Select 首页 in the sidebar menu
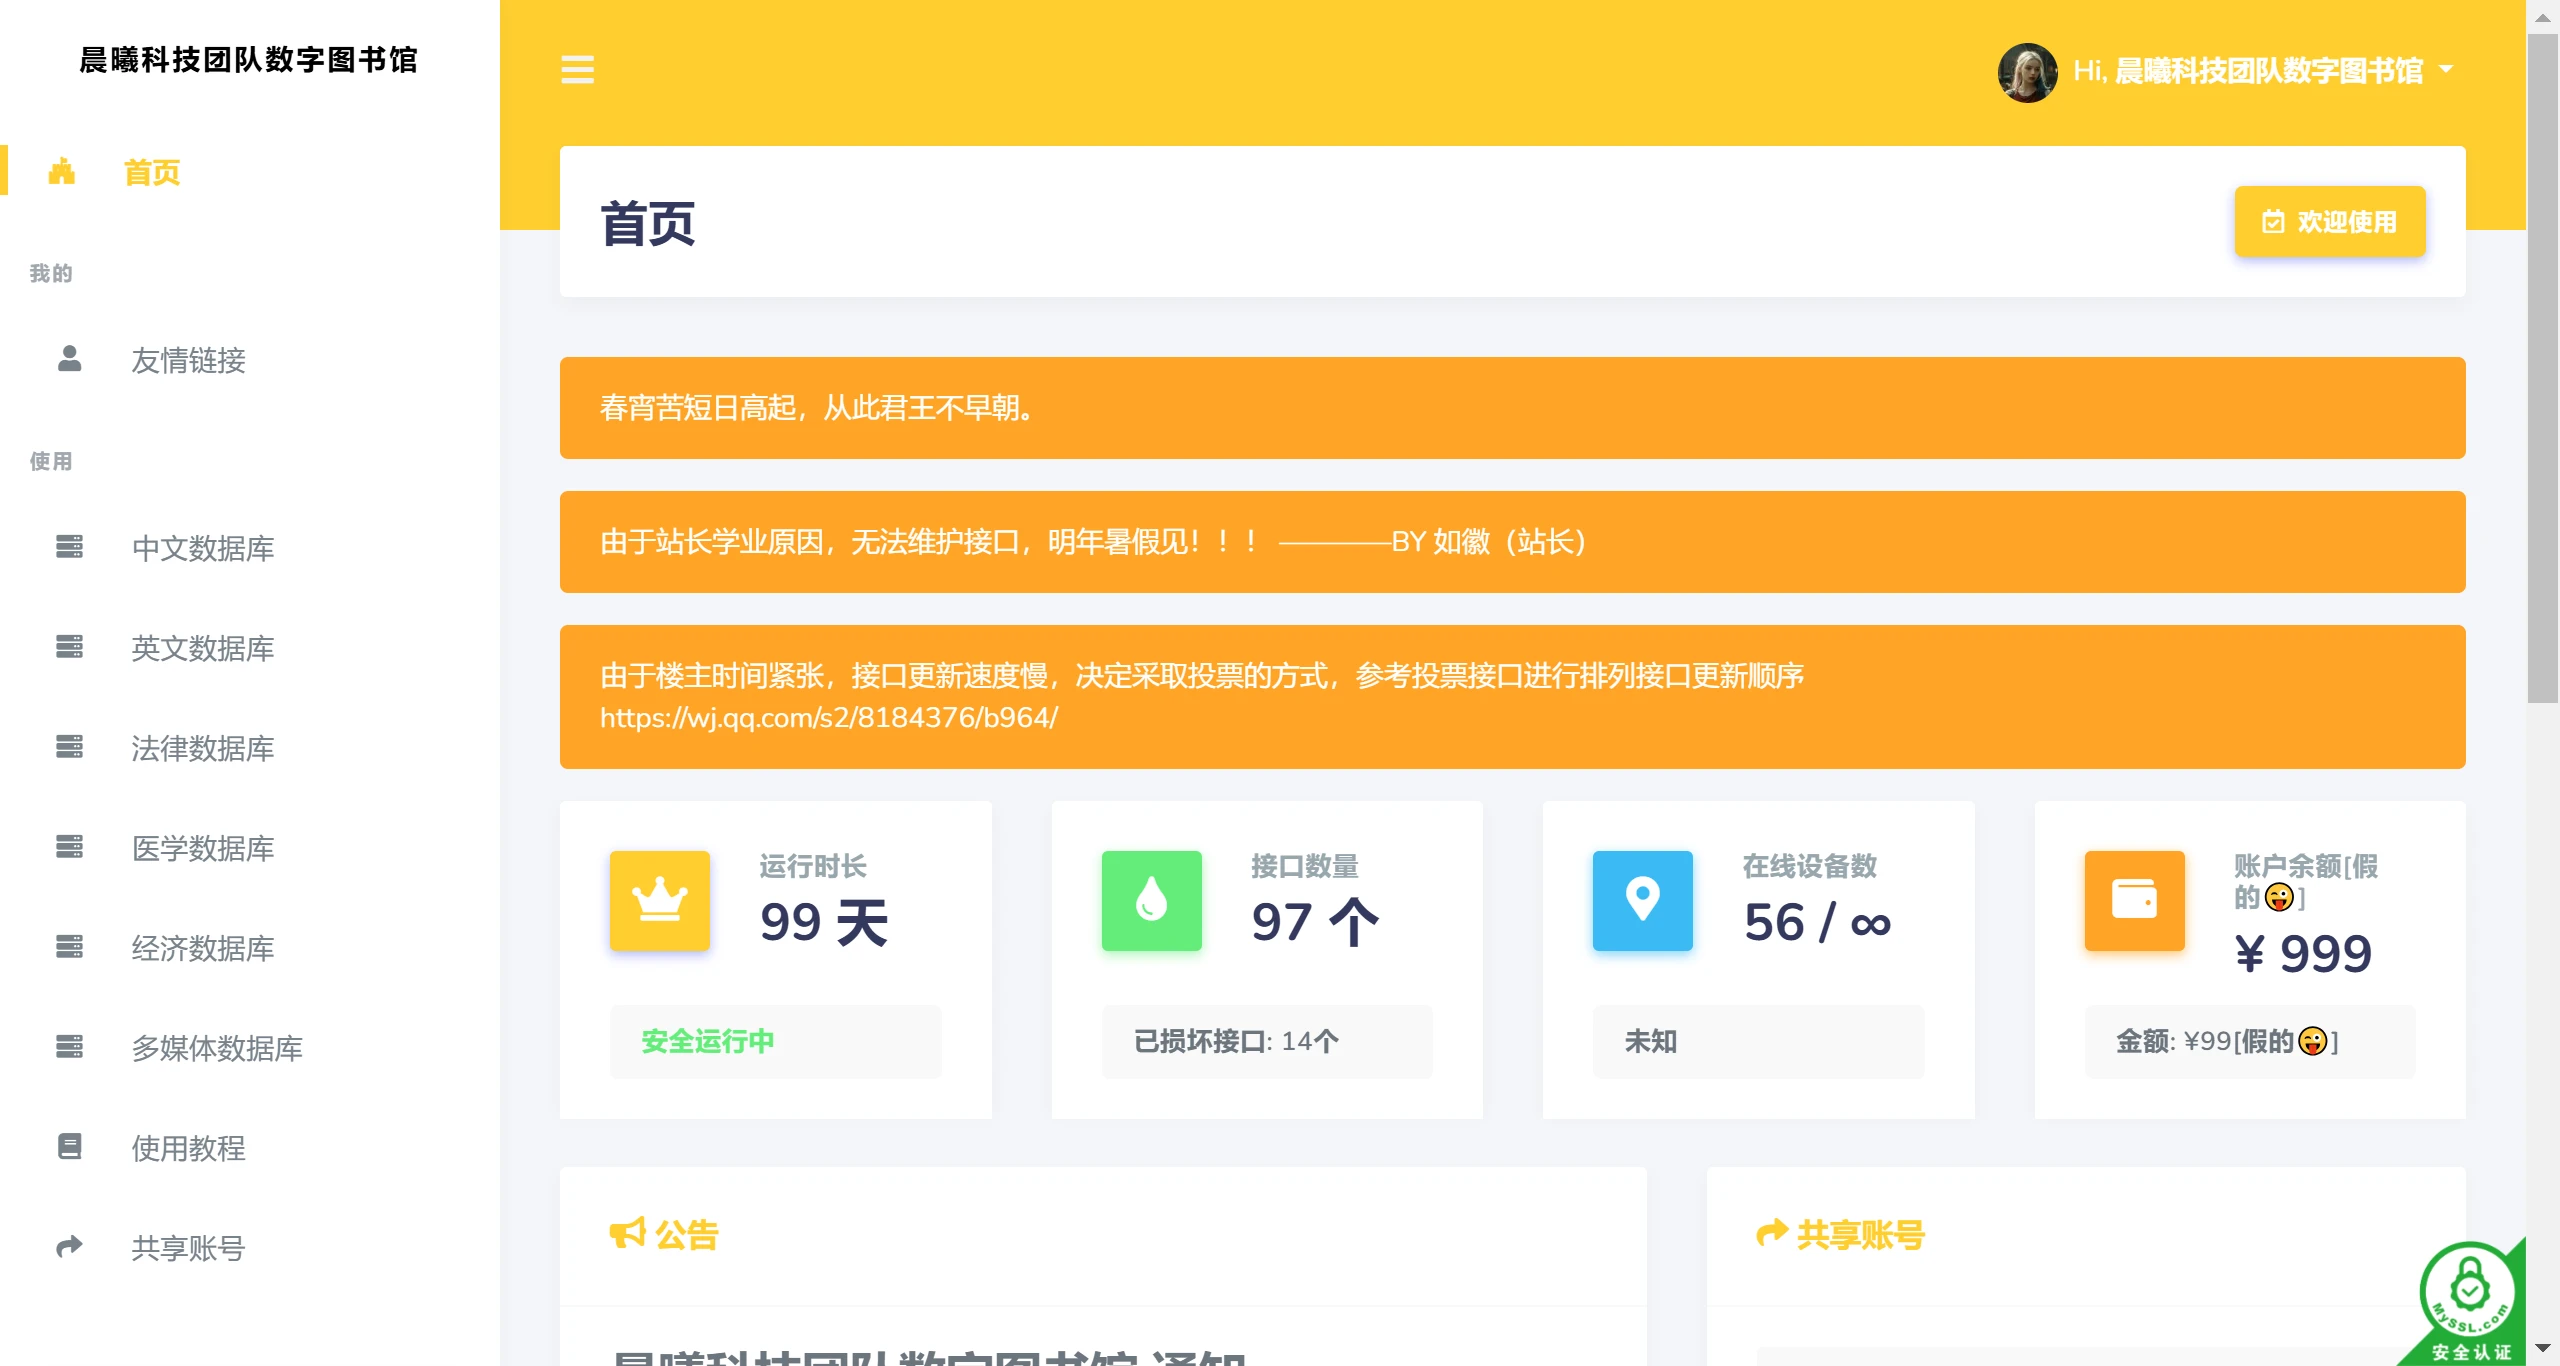The width and height of the screenshot is (2560, 1366). point(151,172)
